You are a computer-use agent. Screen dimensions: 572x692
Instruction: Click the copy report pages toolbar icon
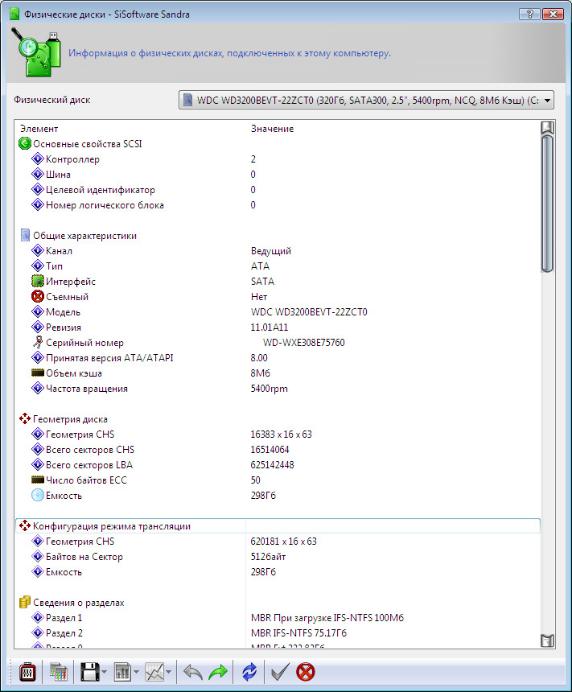click(x=58, y=672)
